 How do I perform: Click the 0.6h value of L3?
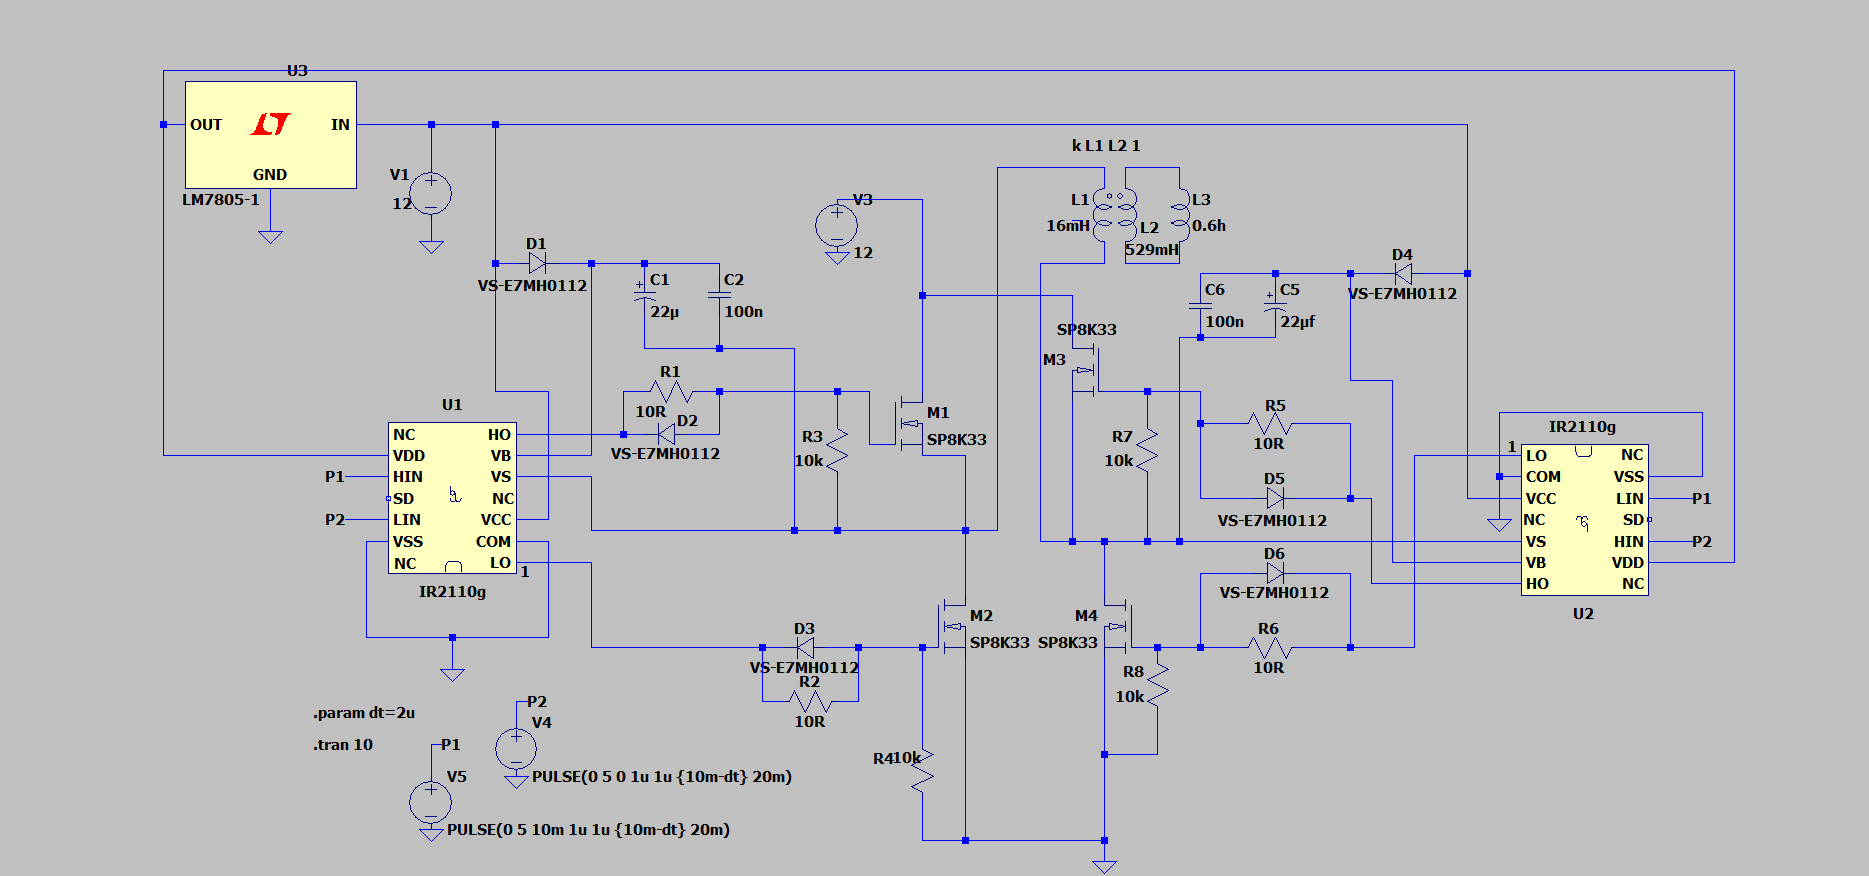[x=1209, y=226]
